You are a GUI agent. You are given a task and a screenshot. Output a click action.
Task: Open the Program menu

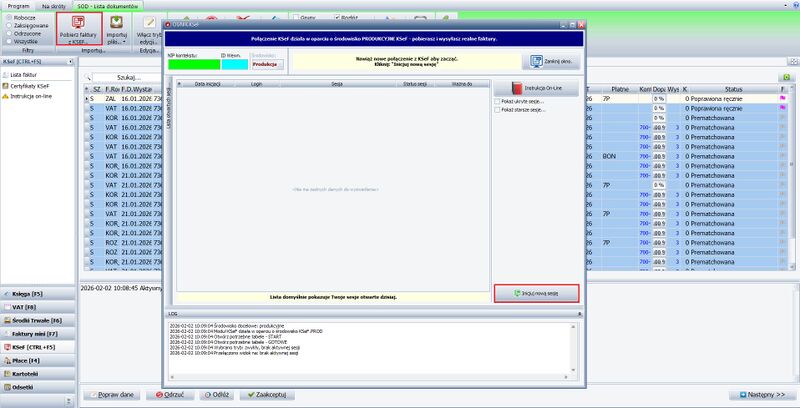pyautogui.click(x=18, y=5)
